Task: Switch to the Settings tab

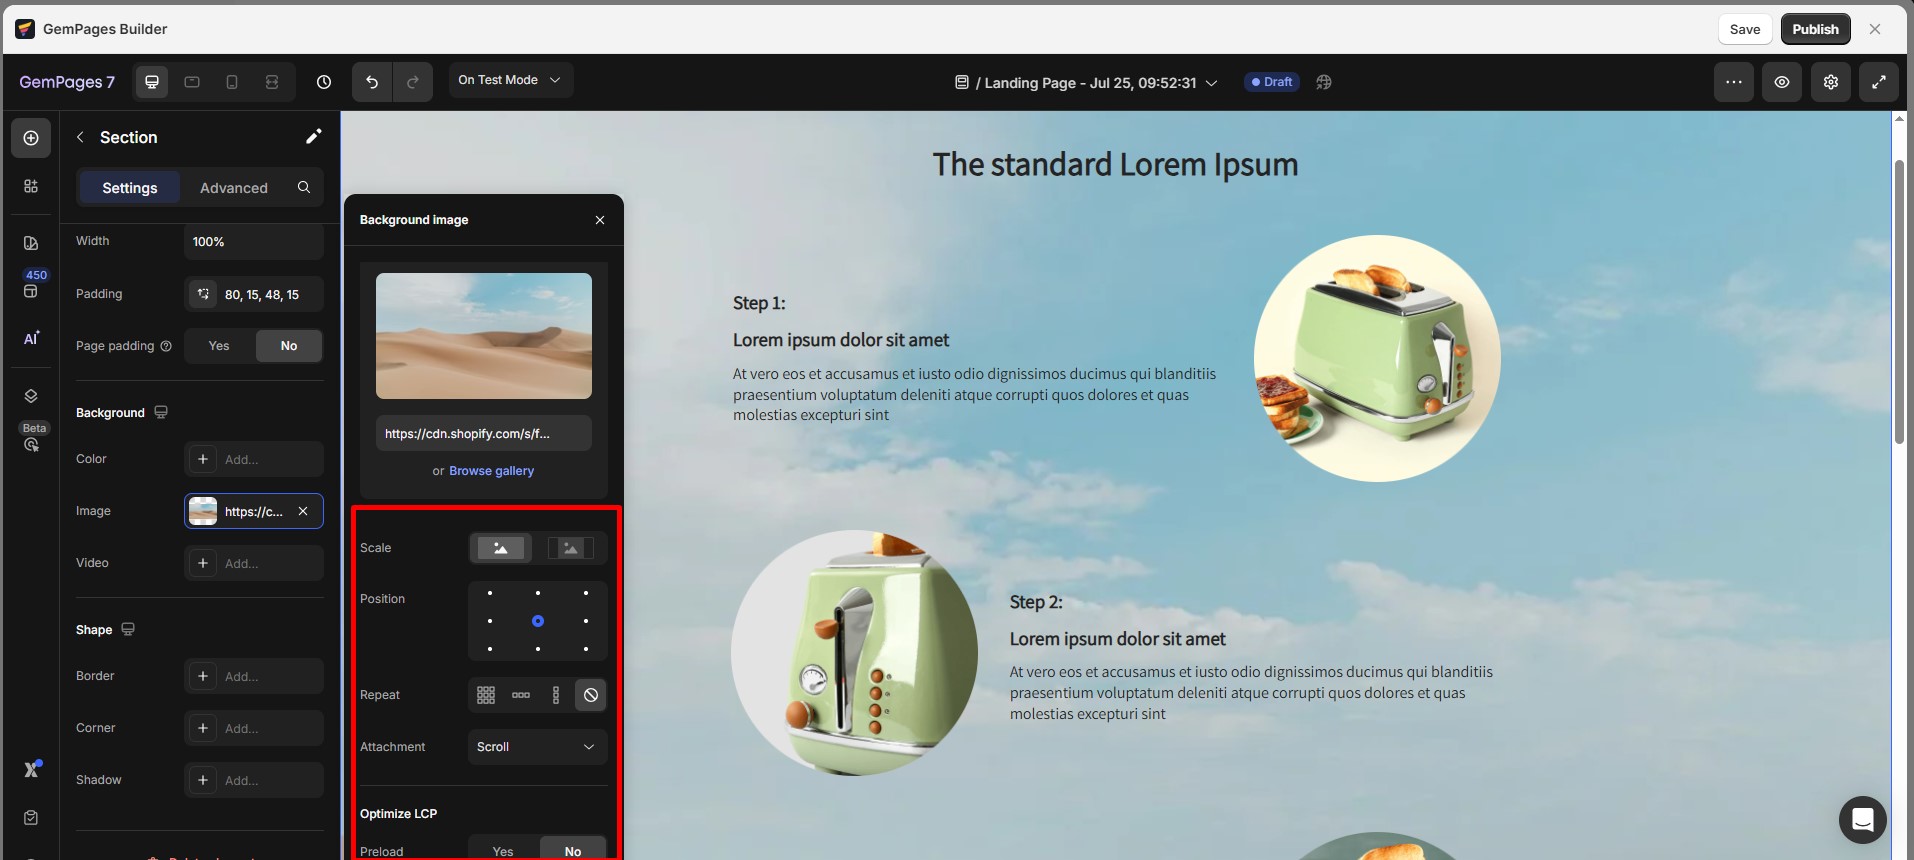Action: [x=130, y=187]
